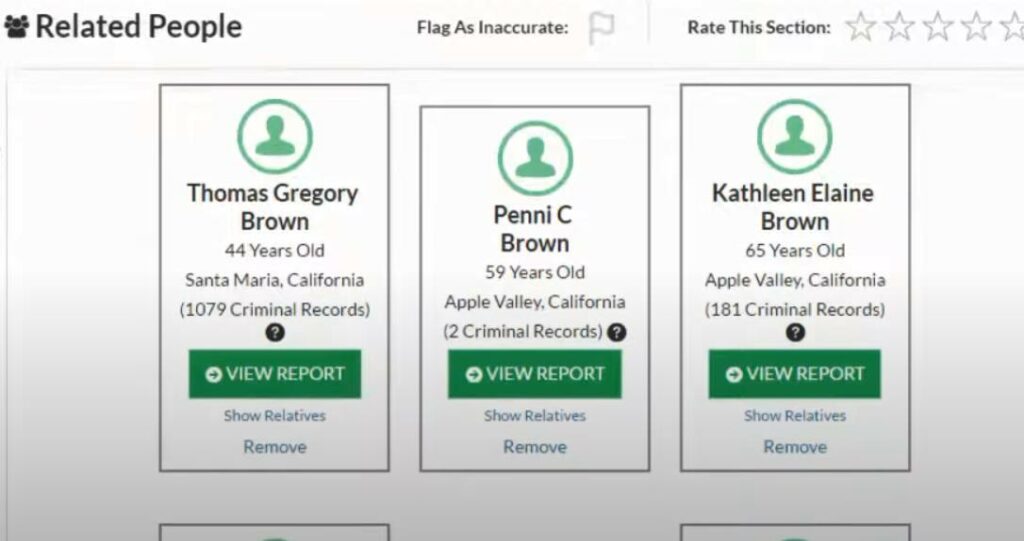Remove Penni C Brown from related people

click(535, 447)
